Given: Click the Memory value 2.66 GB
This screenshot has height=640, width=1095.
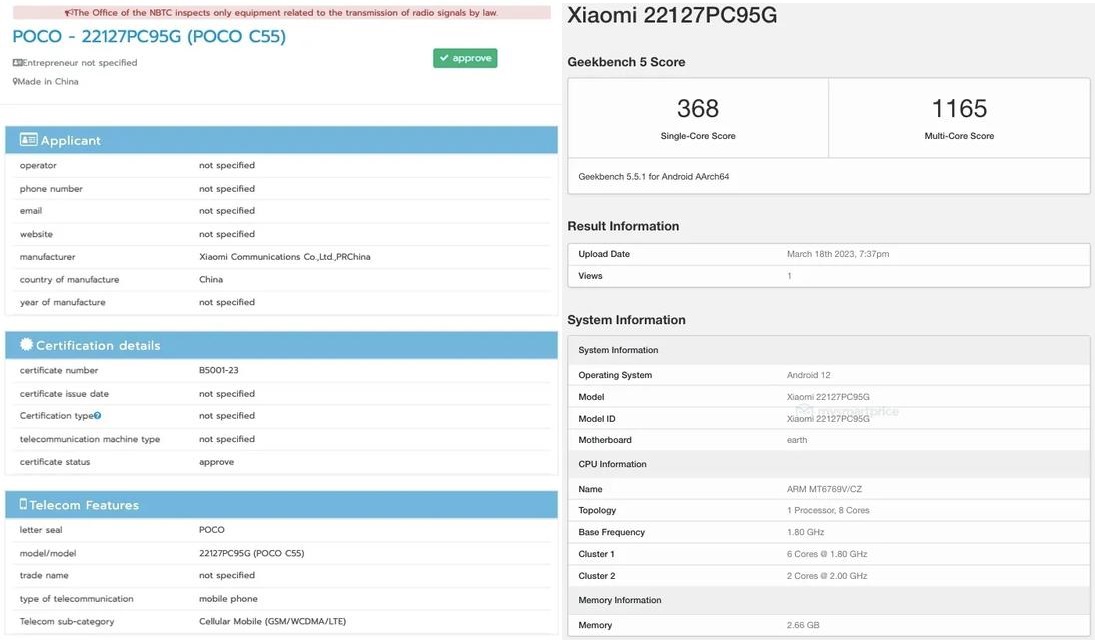Looking at the screenshot, I should coord(803,625).
